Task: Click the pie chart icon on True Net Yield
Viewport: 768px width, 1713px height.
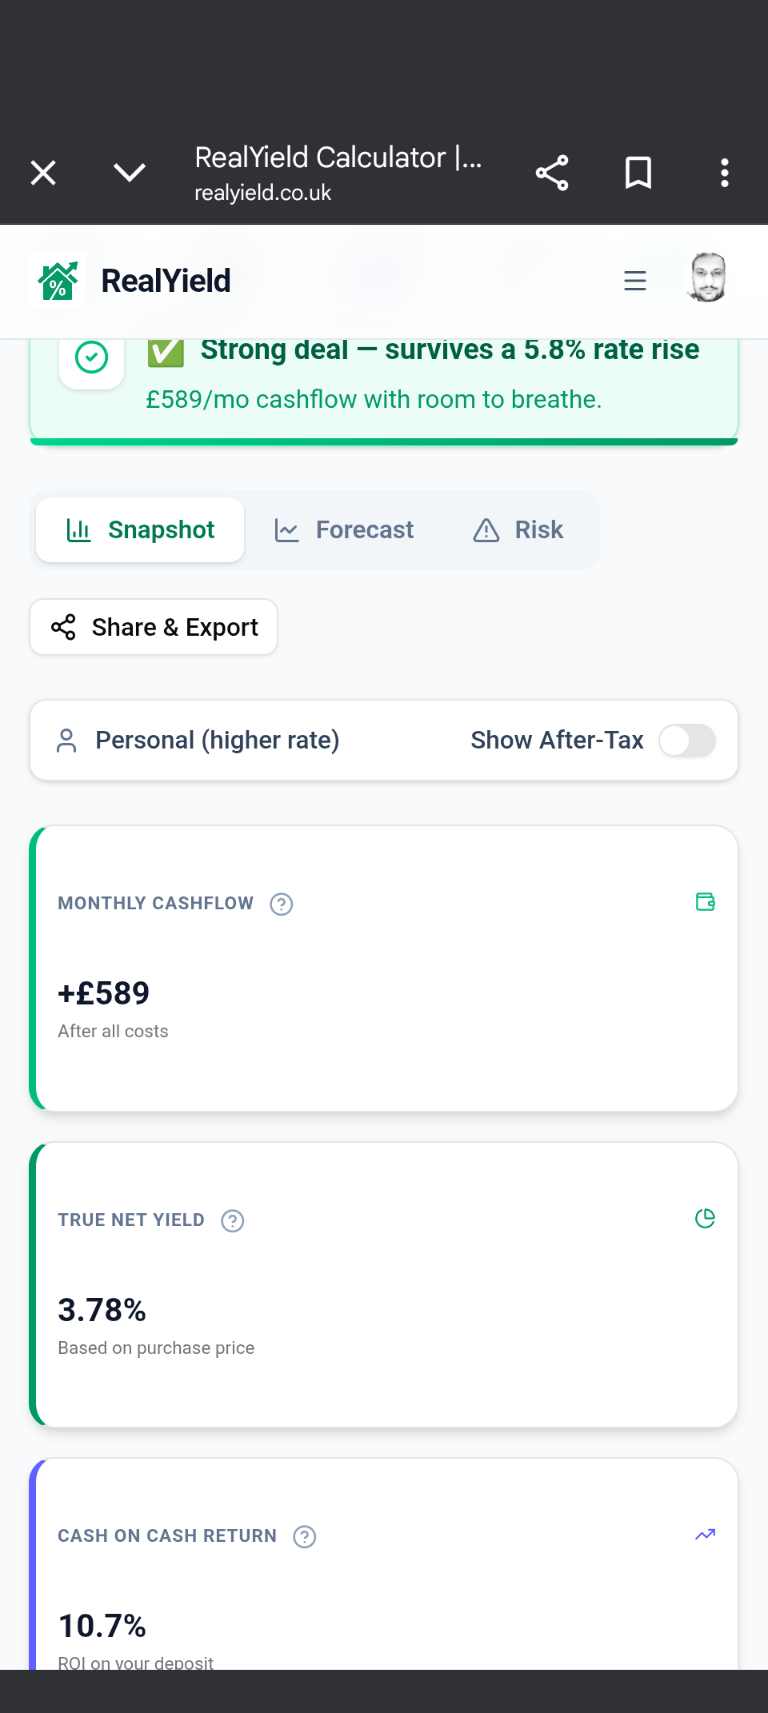Action: [x=705, y=1218]
